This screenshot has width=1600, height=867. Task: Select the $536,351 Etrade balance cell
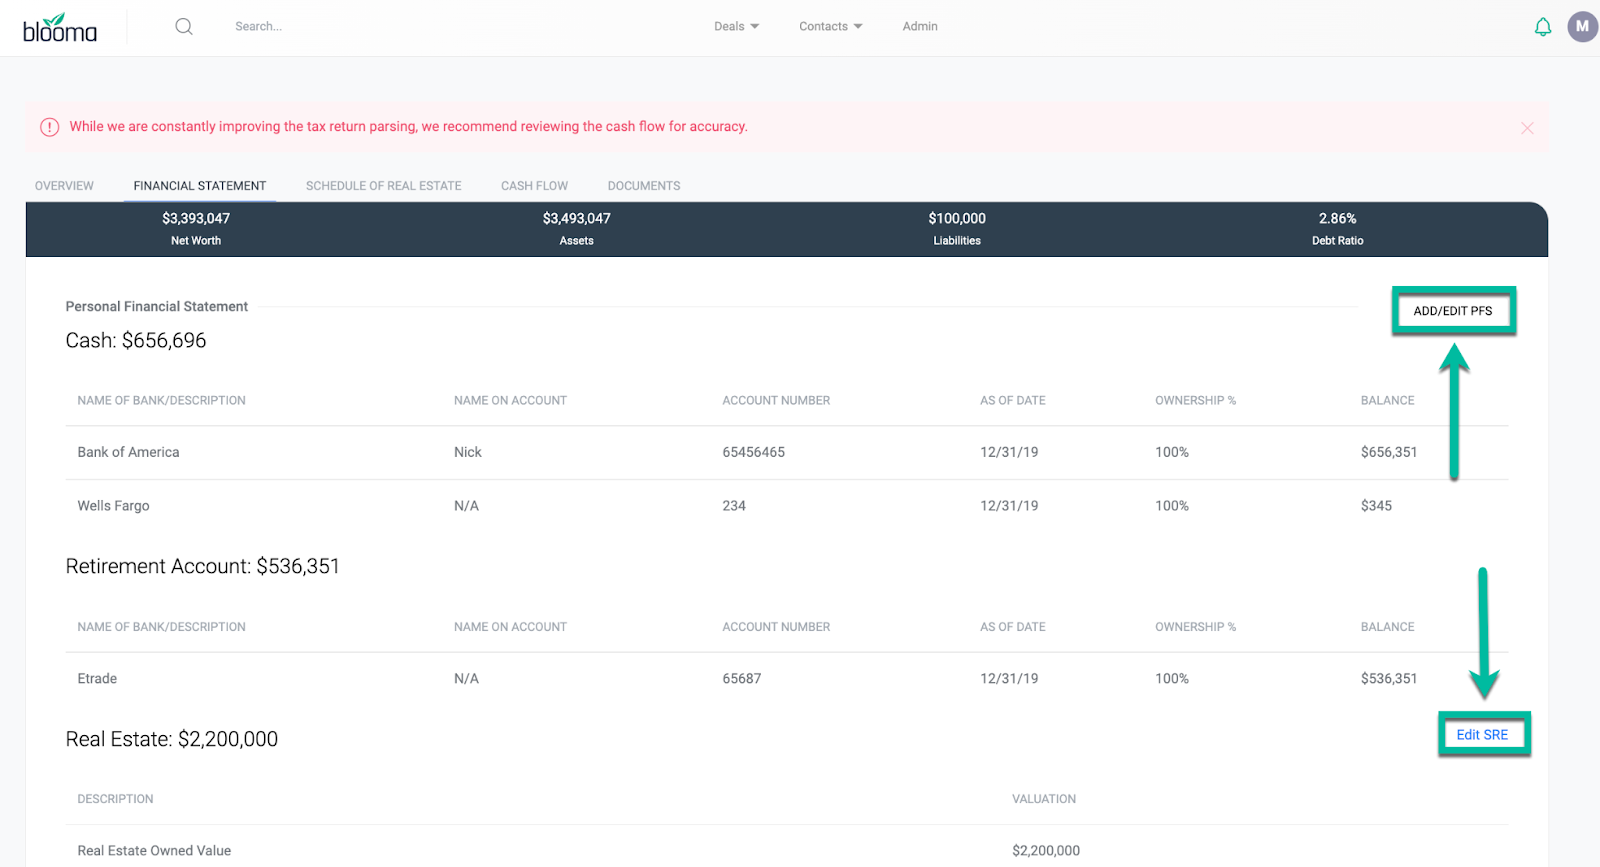[x=1389, y=679]
